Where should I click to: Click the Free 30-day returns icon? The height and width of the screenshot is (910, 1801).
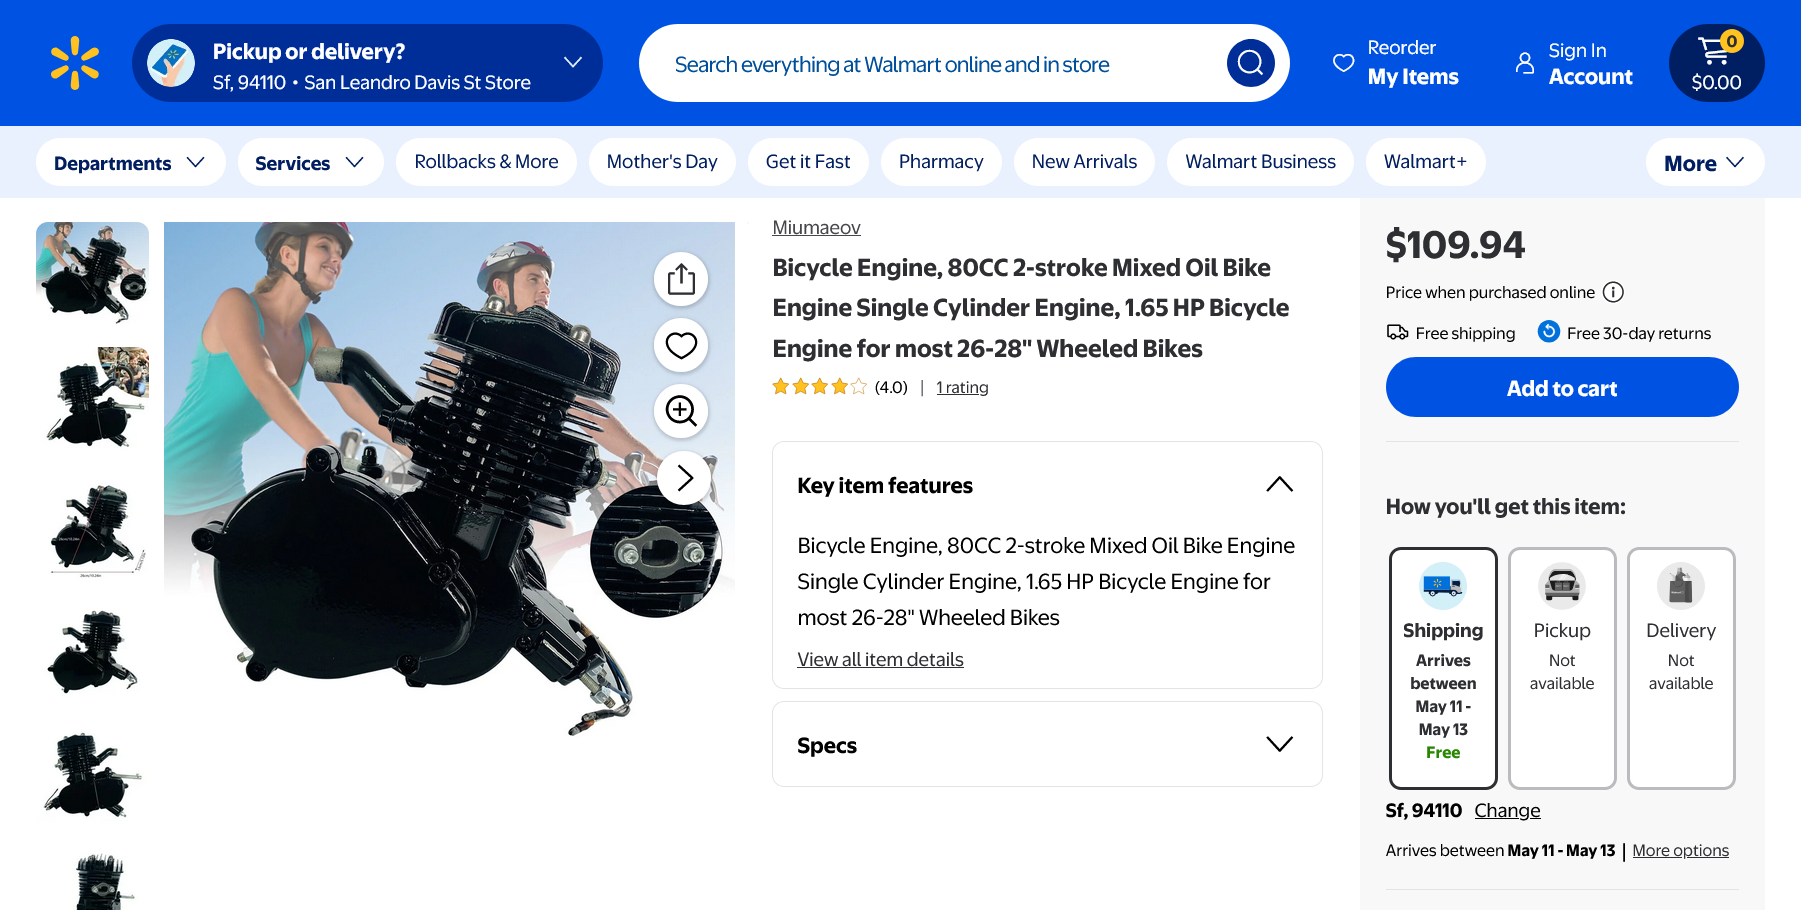point(1548,331)
